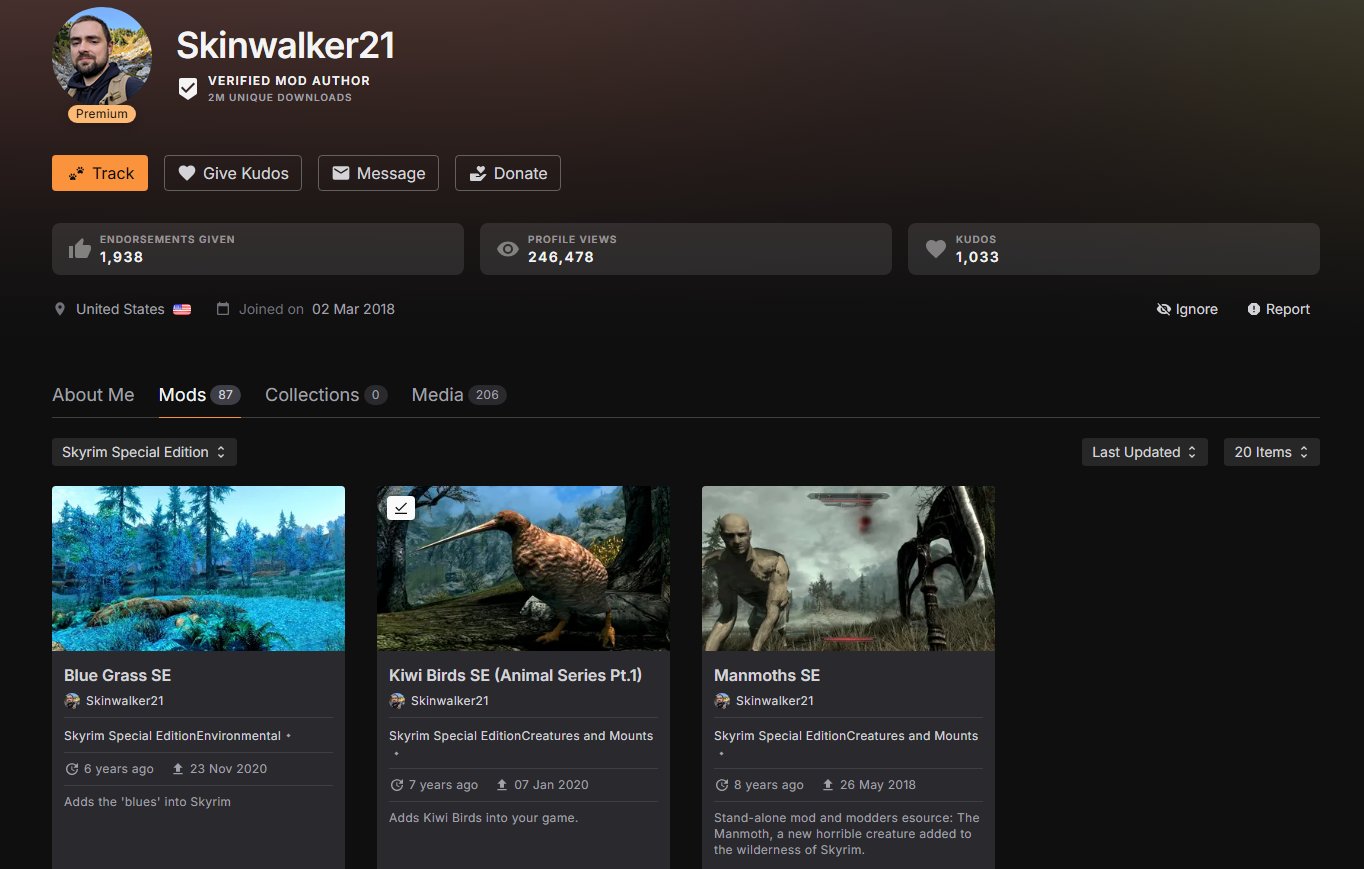
Task: Click the updated clock icon on Manmoths SE
Action: coord(722,785)
